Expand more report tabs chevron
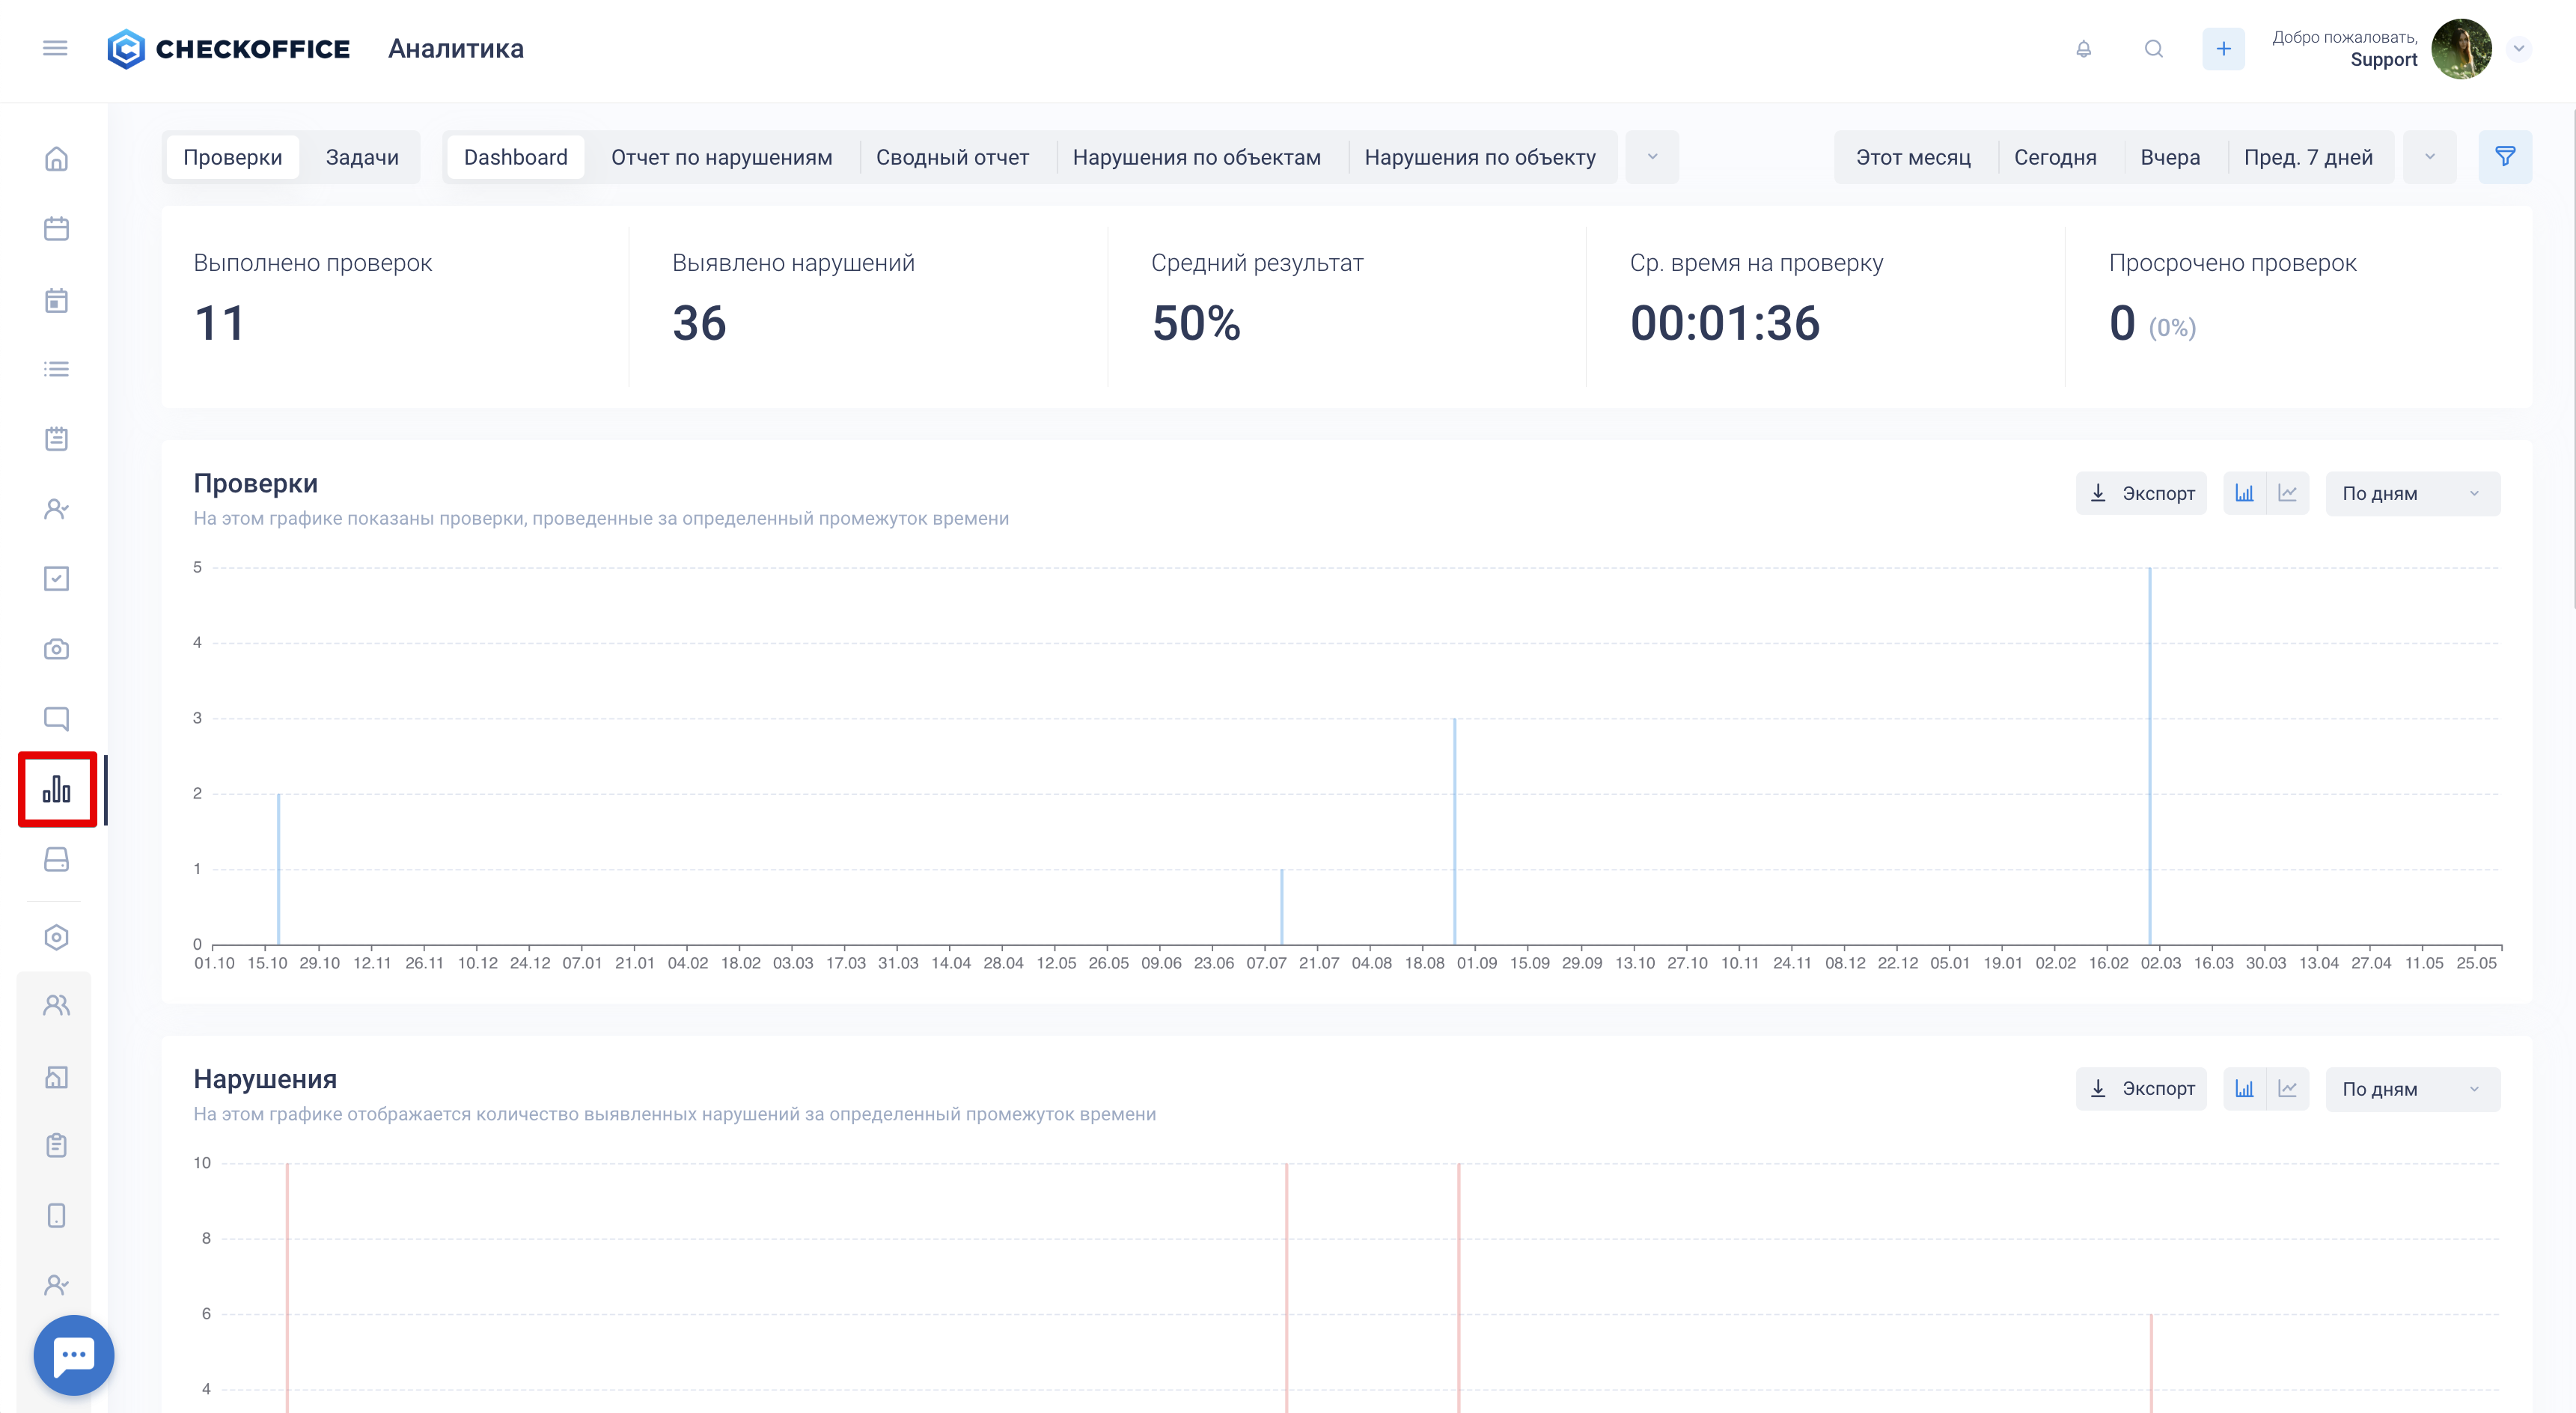 1652,157
